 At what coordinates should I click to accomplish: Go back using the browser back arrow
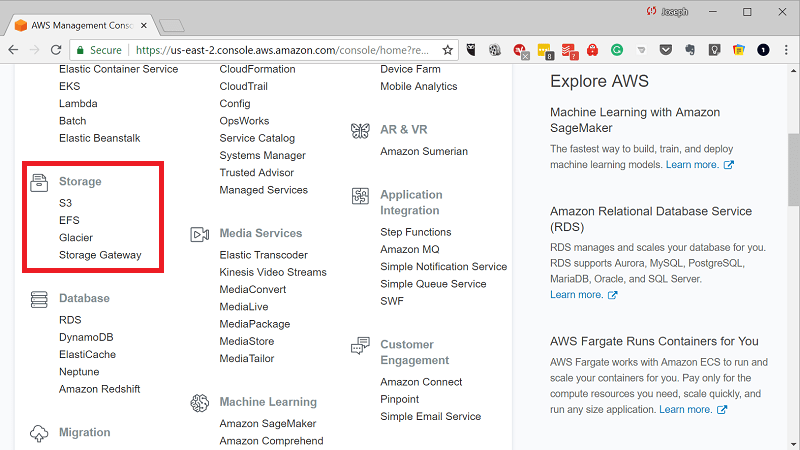pos(13,50)
